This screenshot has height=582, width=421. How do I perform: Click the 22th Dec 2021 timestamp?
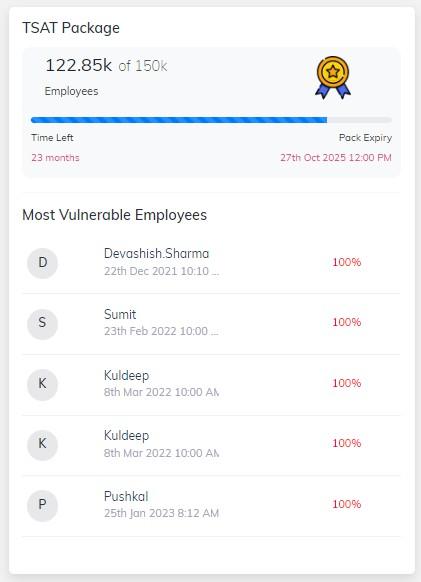[x=161, y=271]
